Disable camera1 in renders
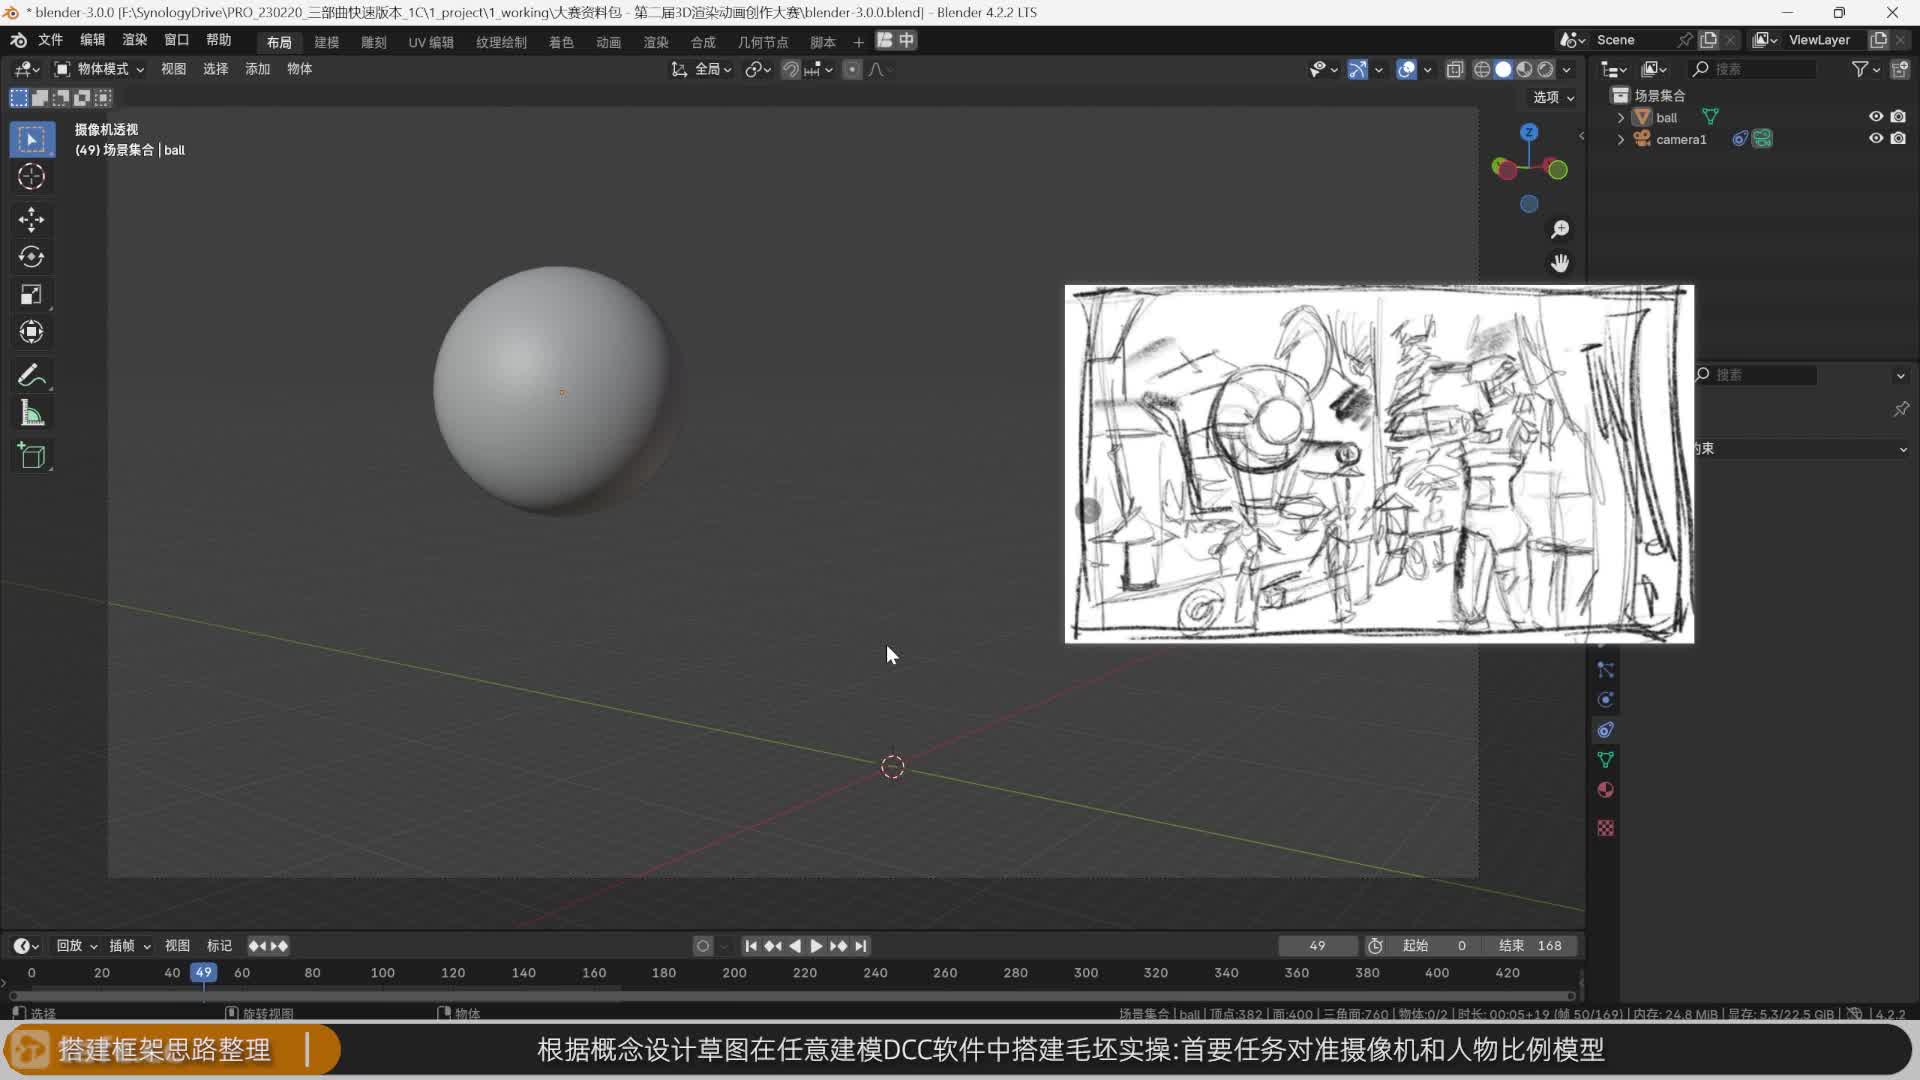The height and width of the screenshot is (1080, 1920). coord(1898,139)
